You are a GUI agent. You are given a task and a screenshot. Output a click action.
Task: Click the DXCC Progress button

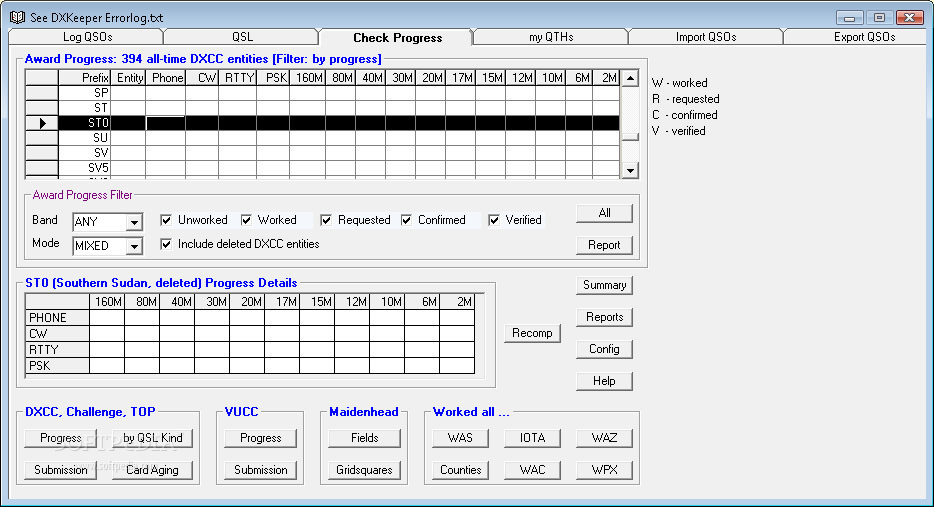click(61, 438)
